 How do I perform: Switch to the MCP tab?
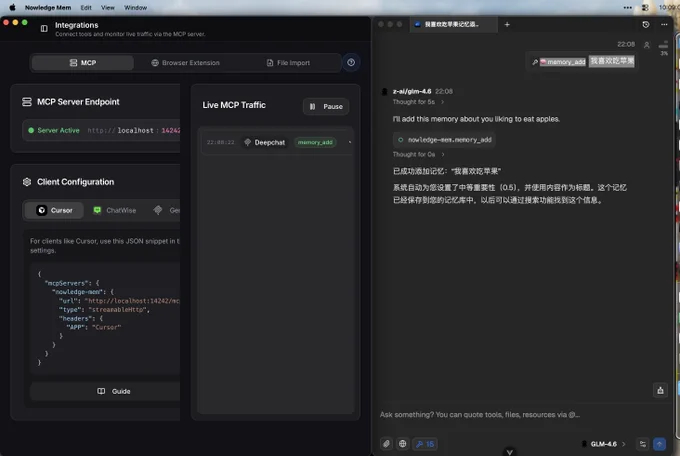(83, 63)
